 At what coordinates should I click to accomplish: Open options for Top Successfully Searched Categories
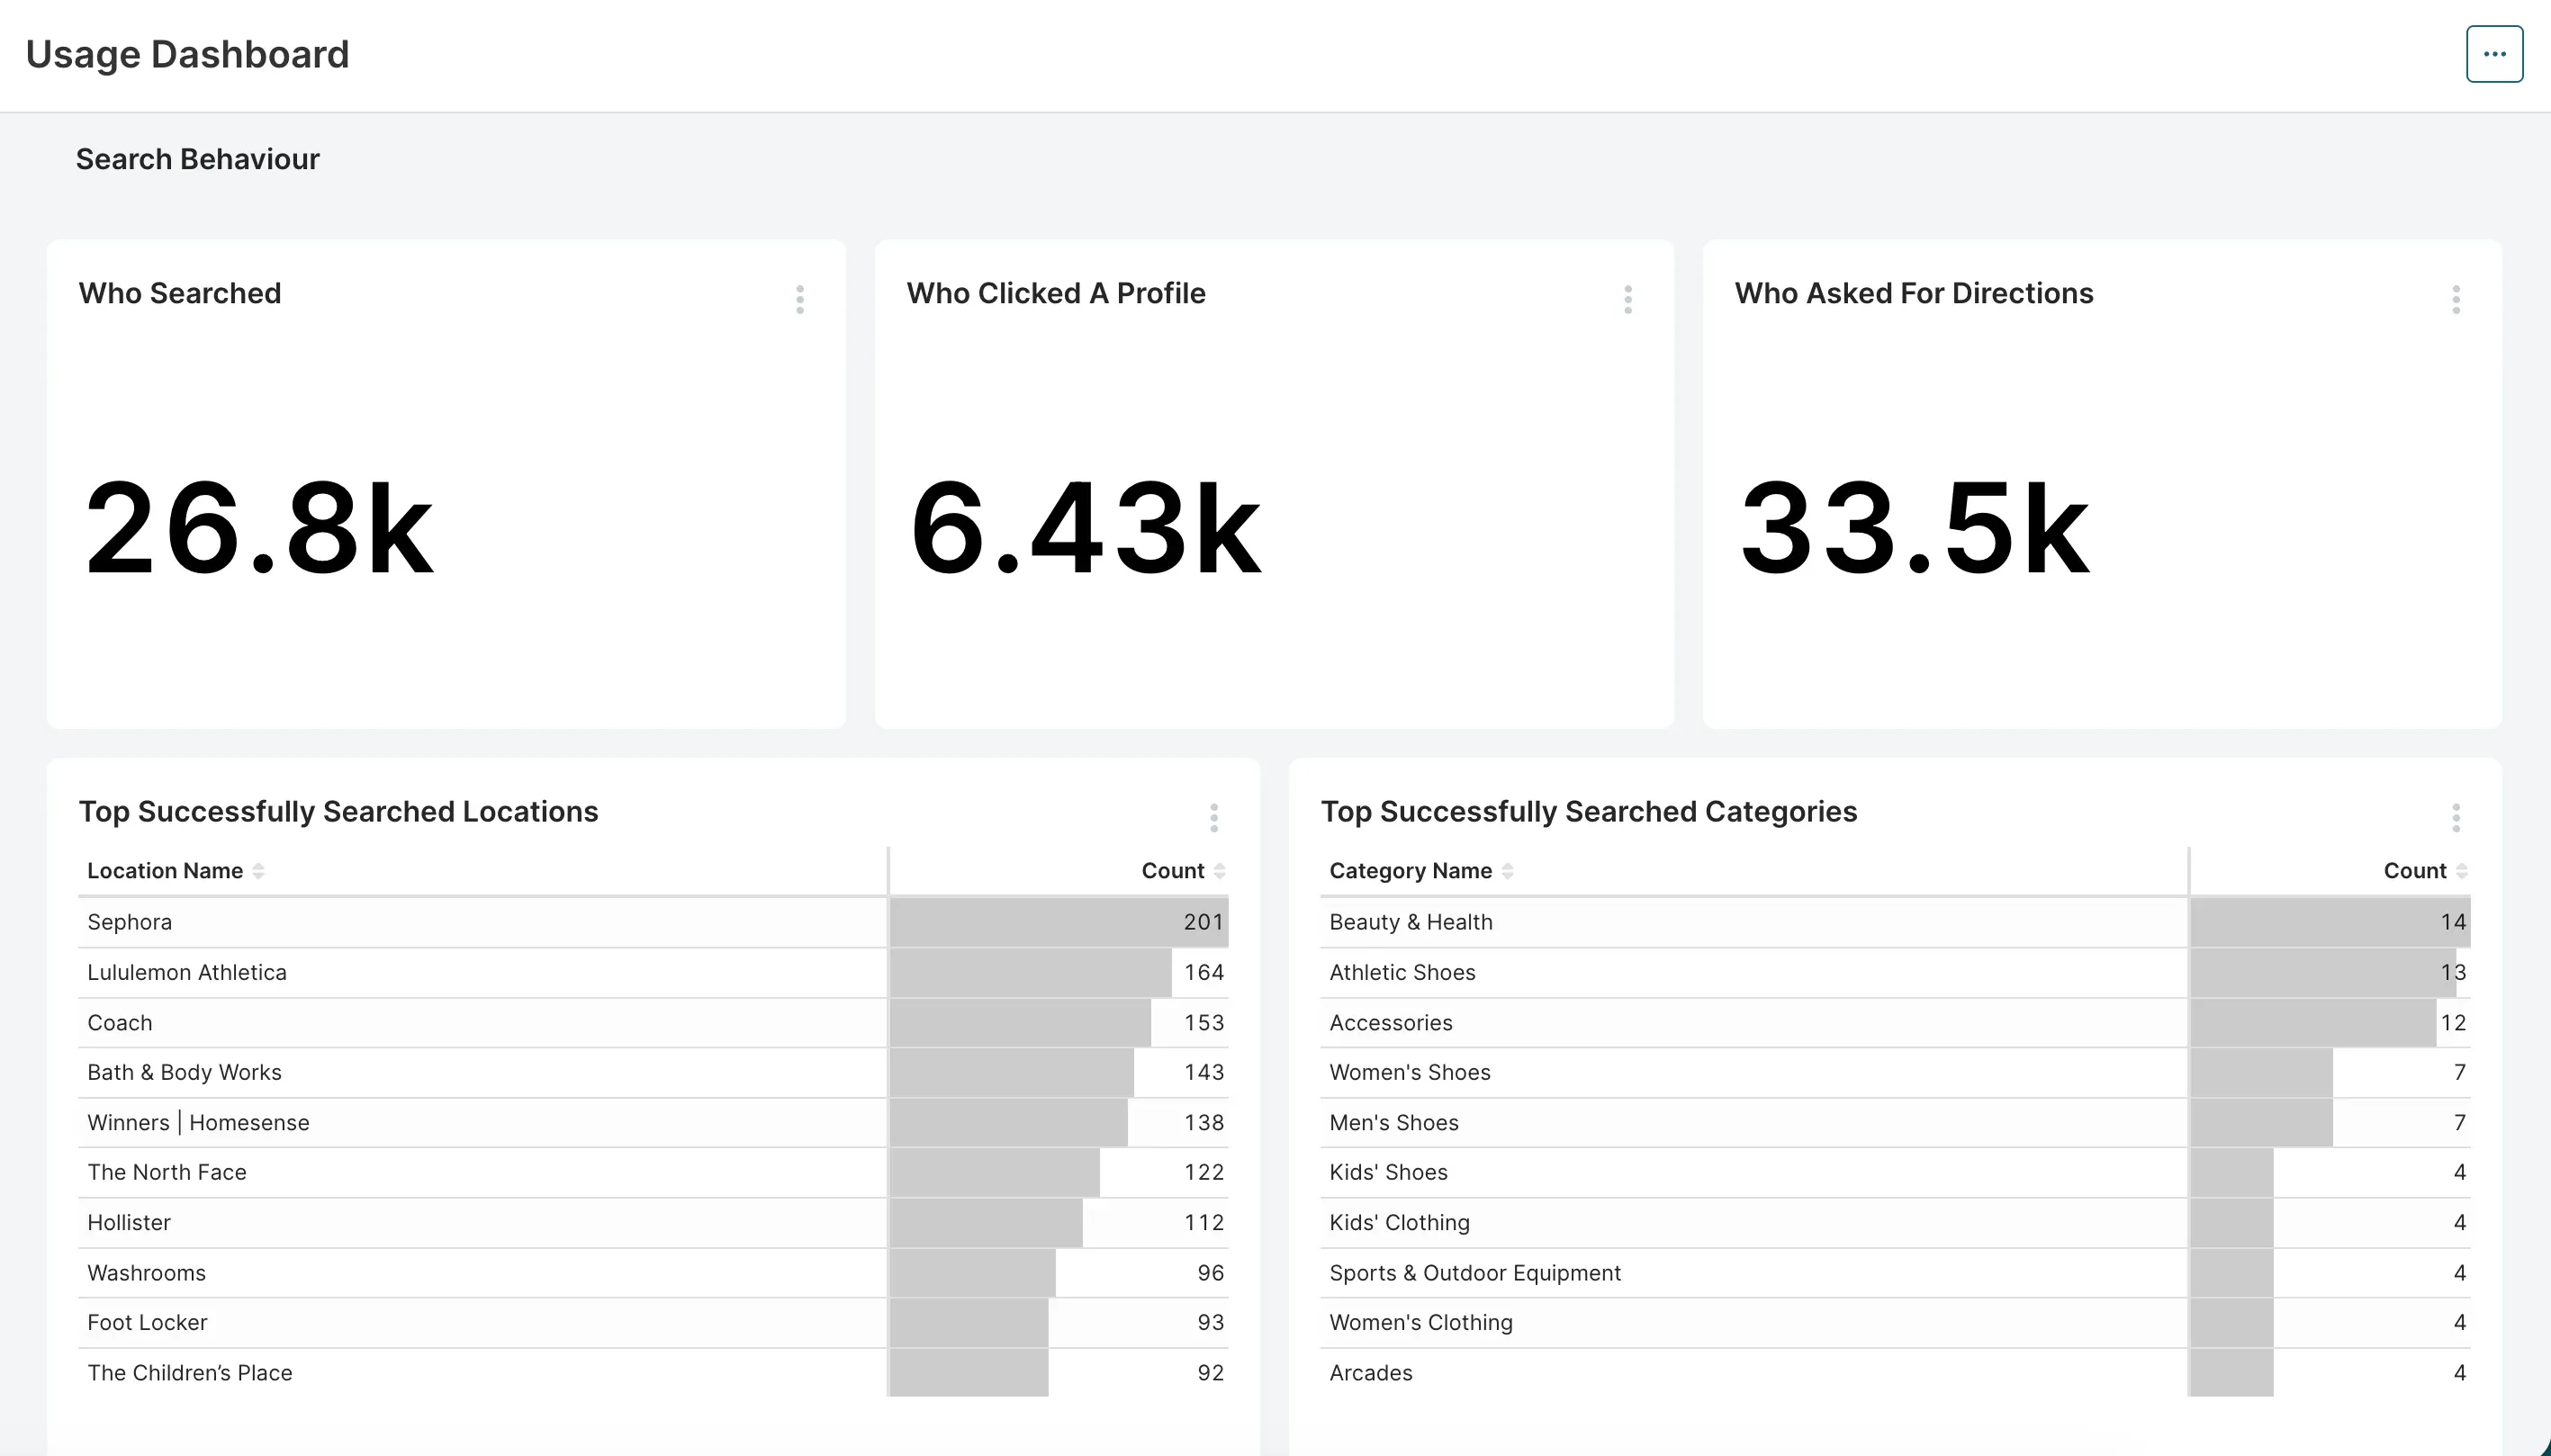click(2457, 817)
